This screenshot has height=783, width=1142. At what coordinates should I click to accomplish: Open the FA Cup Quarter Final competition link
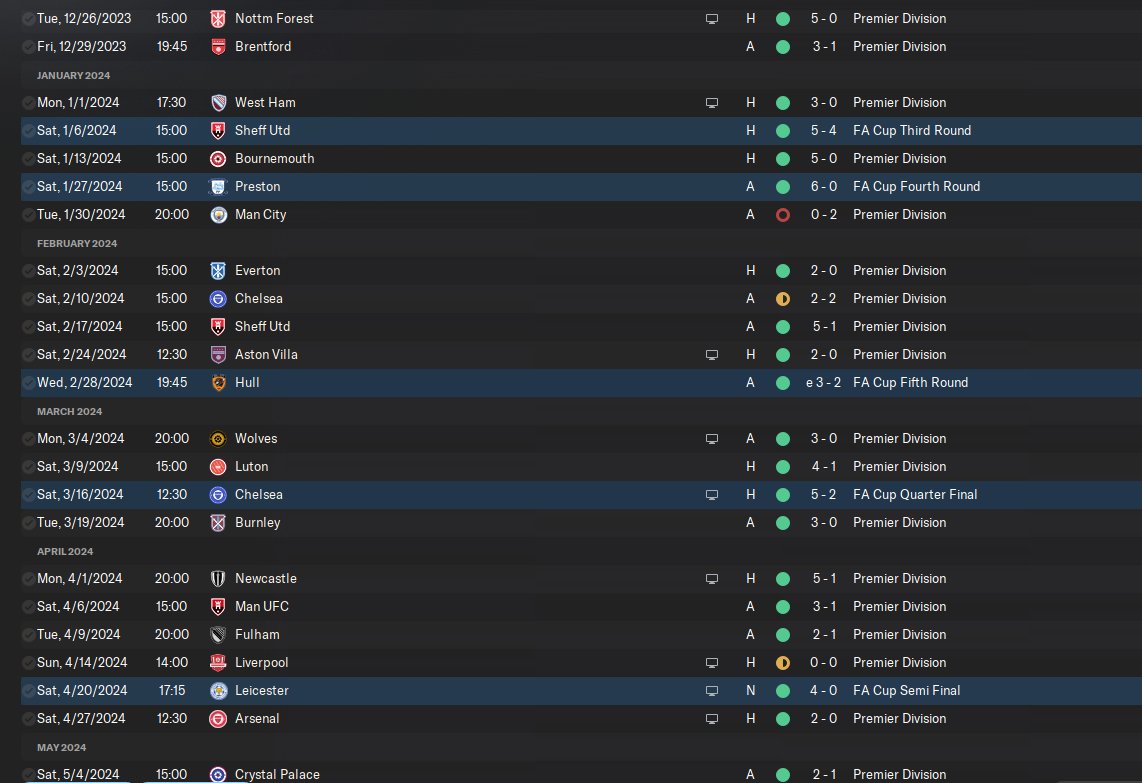coord(915,495)
